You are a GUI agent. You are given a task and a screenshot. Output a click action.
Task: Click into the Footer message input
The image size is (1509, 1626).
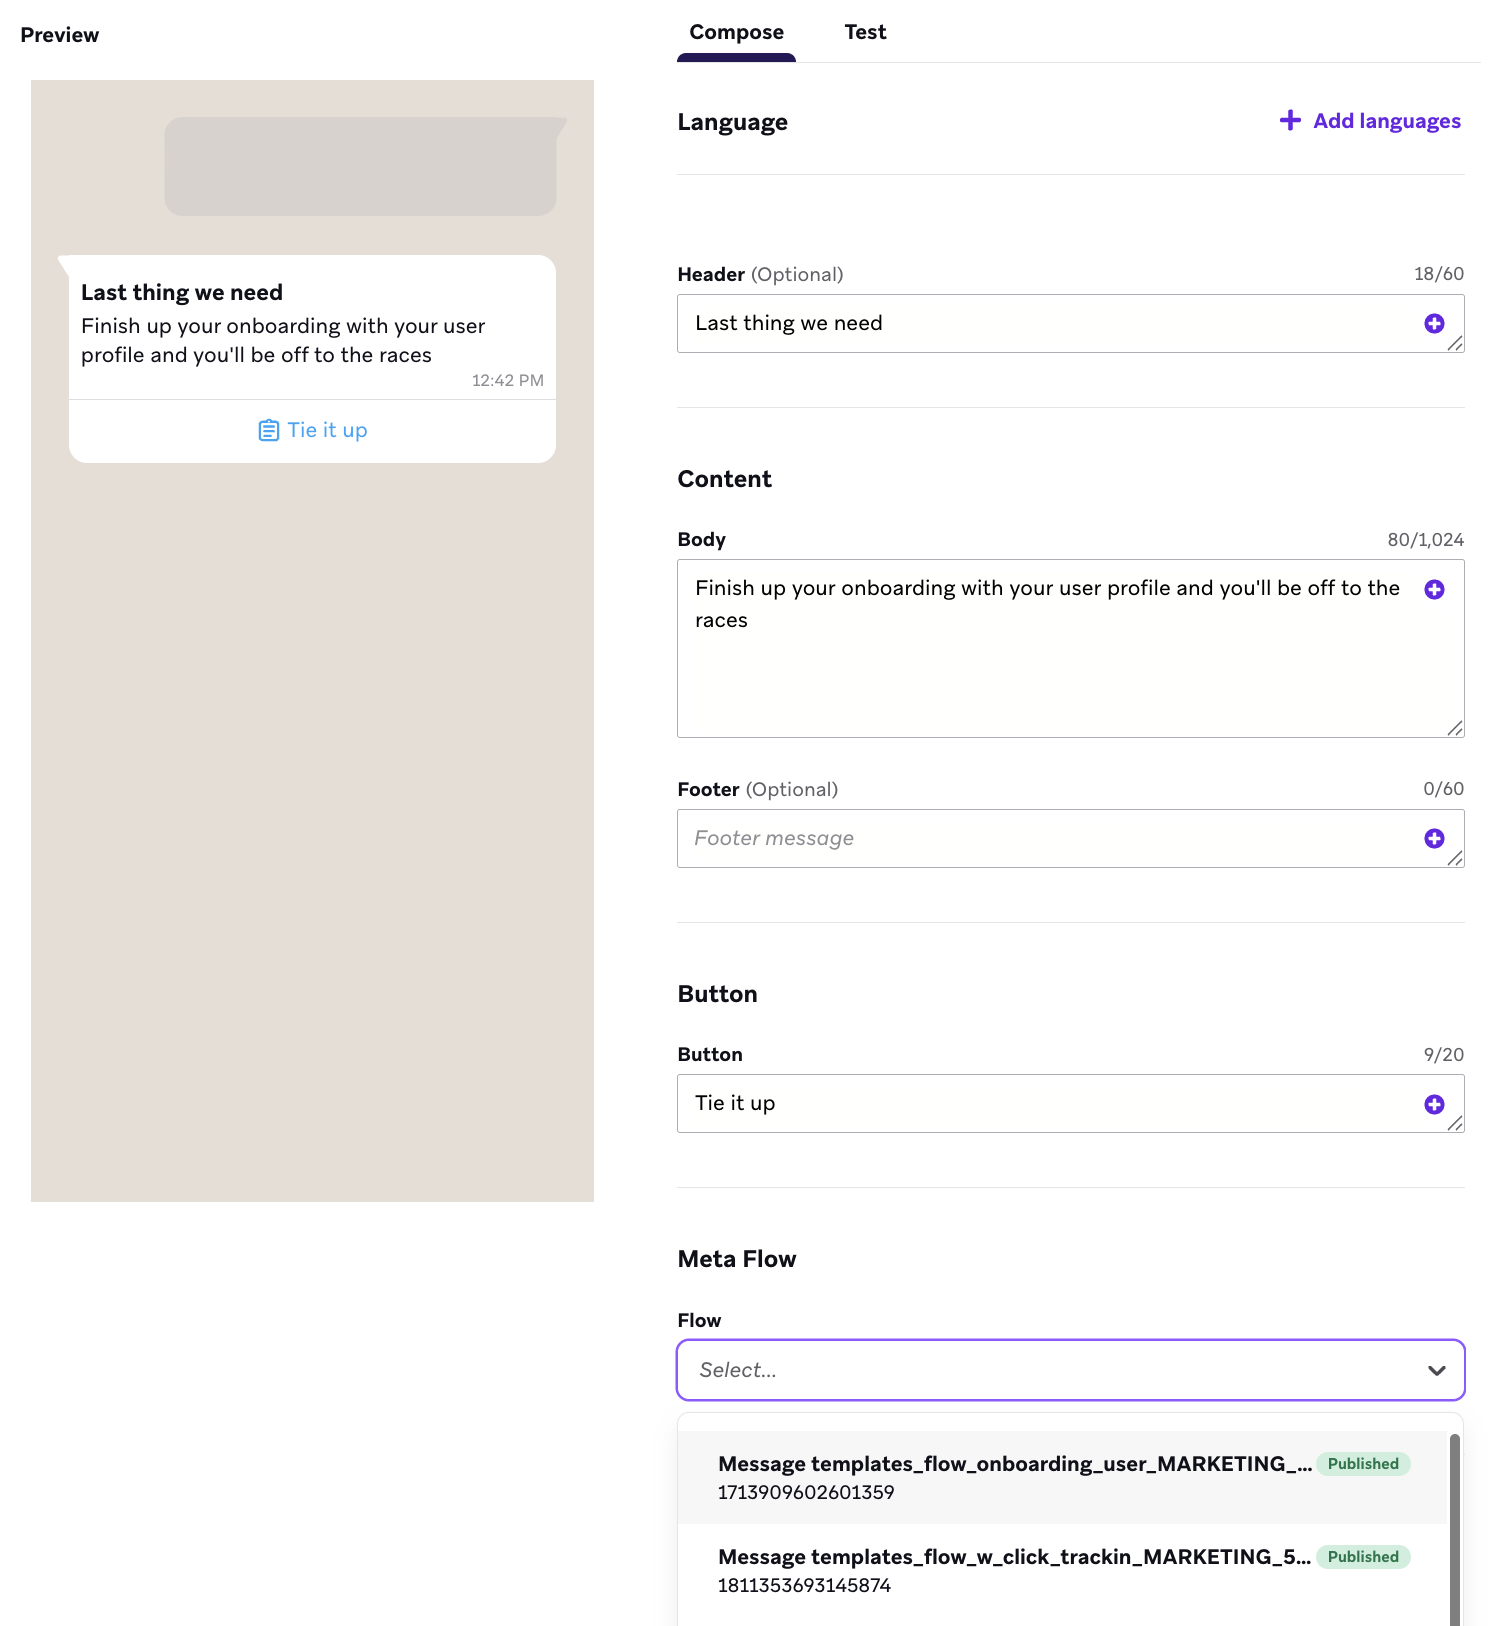(x=1050, y=838)
